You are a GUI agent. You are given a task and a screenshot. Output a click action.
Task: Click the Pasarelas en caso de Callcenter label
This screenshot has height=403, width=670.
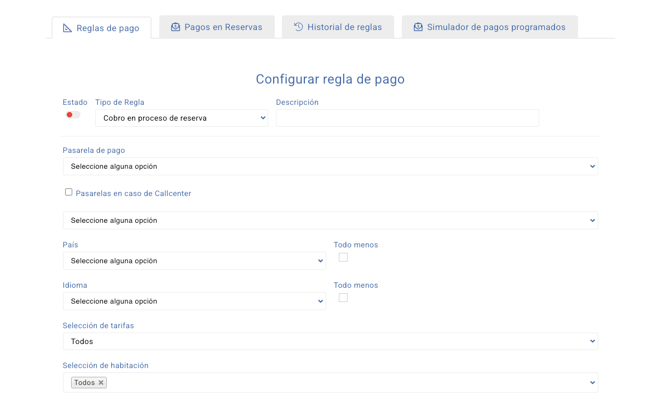pyautogui.click(x=133, y=193)
